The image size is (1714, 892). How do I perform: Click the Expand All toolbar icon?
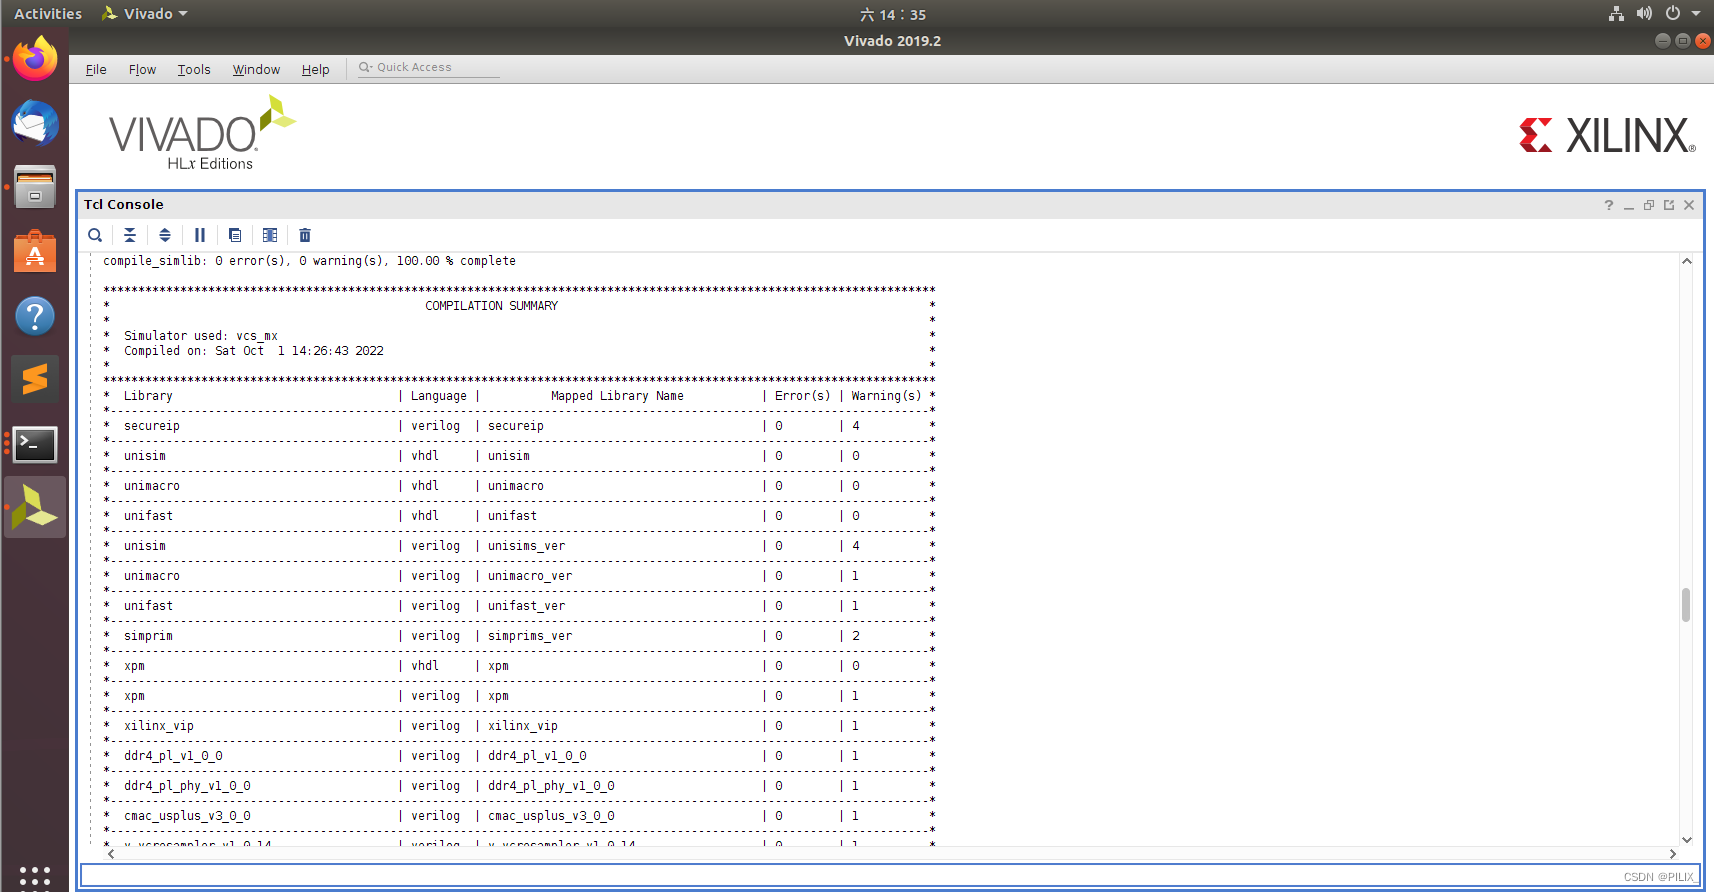coord(165,235)
